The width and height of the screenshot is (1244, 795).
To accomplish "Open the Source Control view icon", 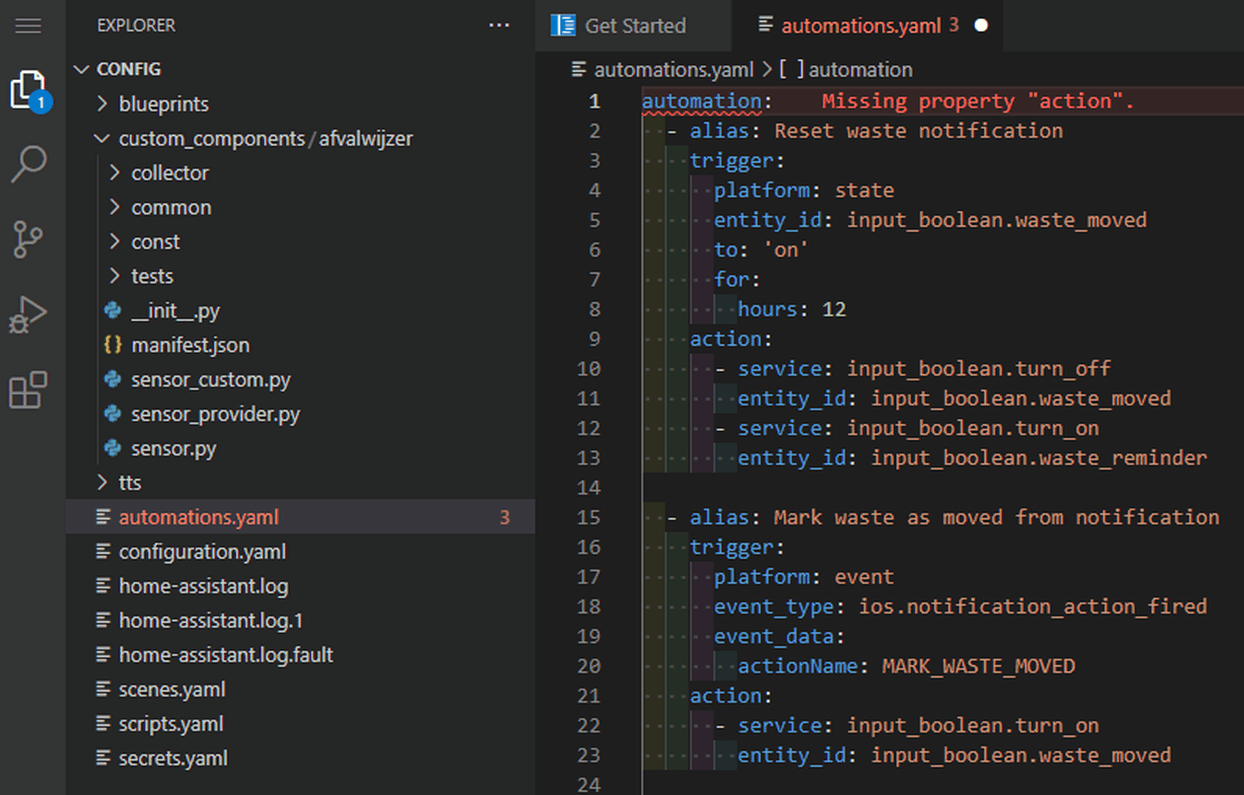I will click(28, 240).
